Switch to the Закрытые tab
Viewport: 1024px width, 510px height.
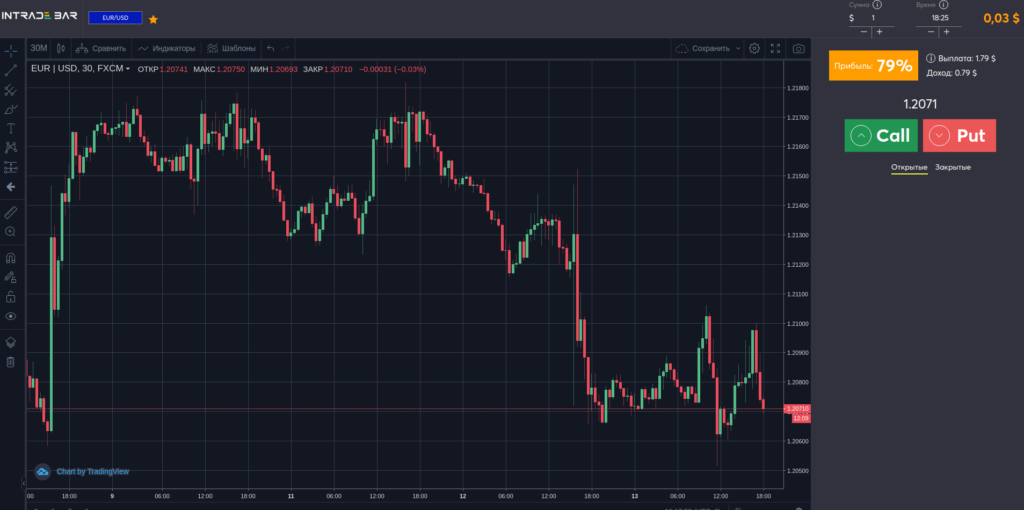point(953,167)
